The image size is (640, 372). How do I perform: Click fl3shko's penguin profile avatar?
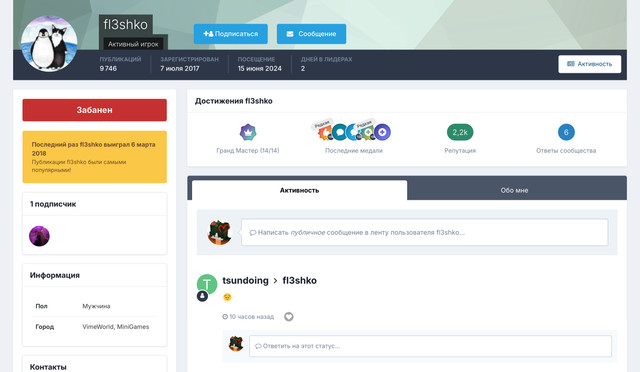49,44
